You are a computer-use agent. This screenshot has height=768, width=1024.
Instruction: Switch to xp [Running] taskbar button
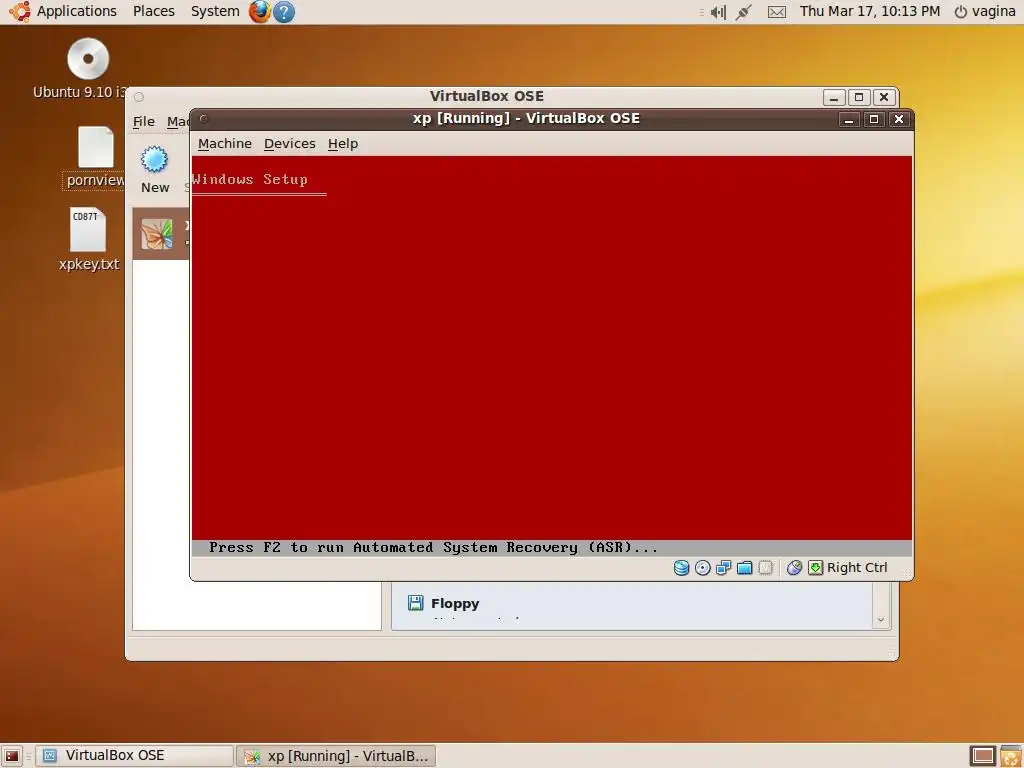[x=336, y=756]
